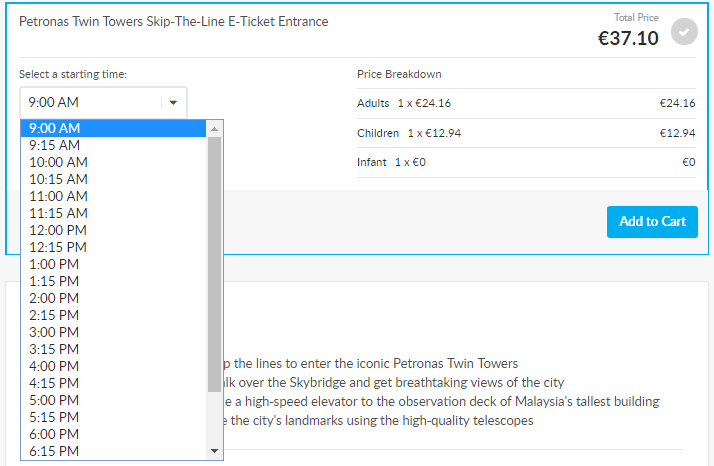Click the high-speed elevator description line

pos(442,401)
